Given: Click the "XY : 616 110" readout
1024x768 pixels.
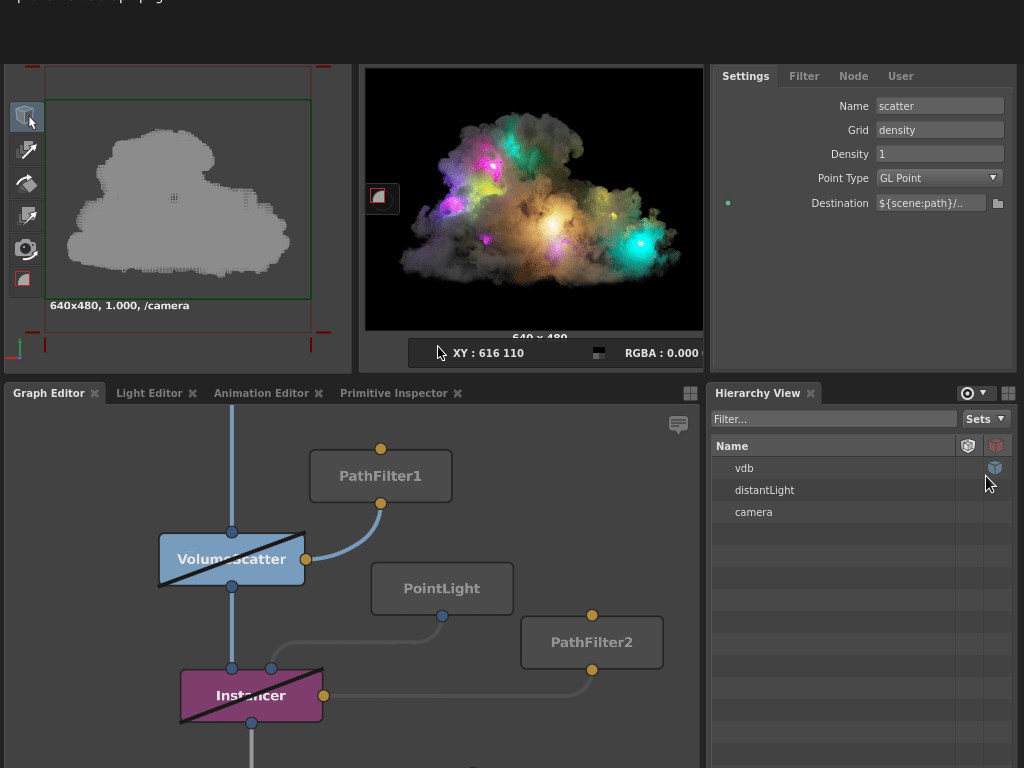Looking at the screenshot, I should [488, 353].
